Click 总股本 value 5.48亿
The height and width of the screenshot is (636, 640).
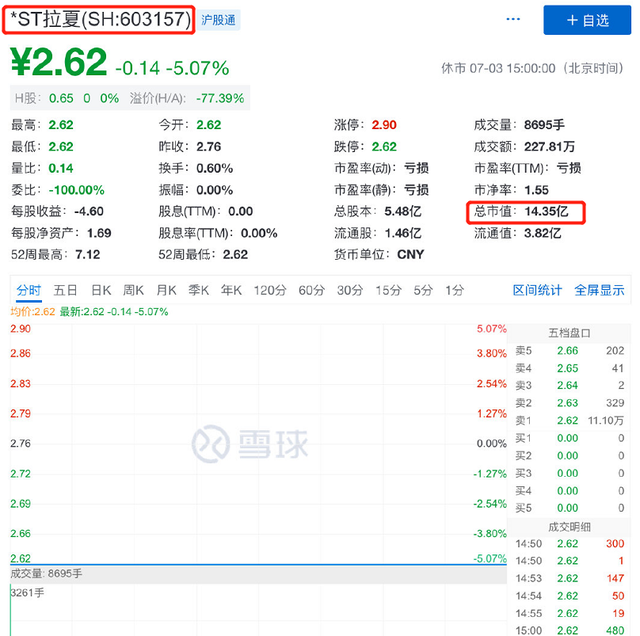coord(402,211)
